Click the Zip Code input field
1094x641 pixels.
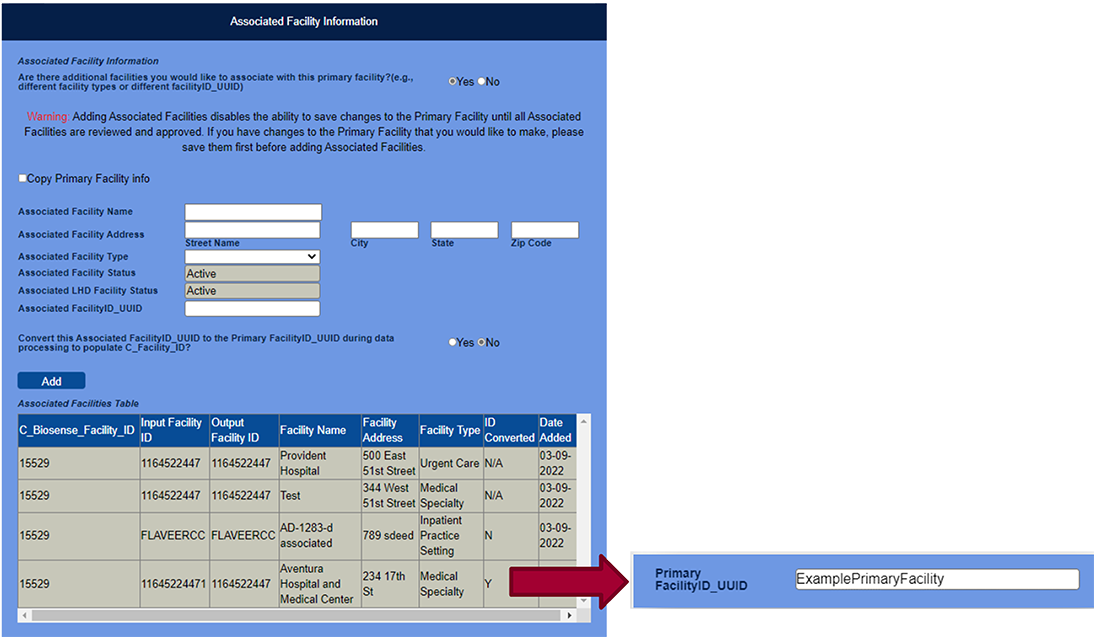[x=544, y=229]
